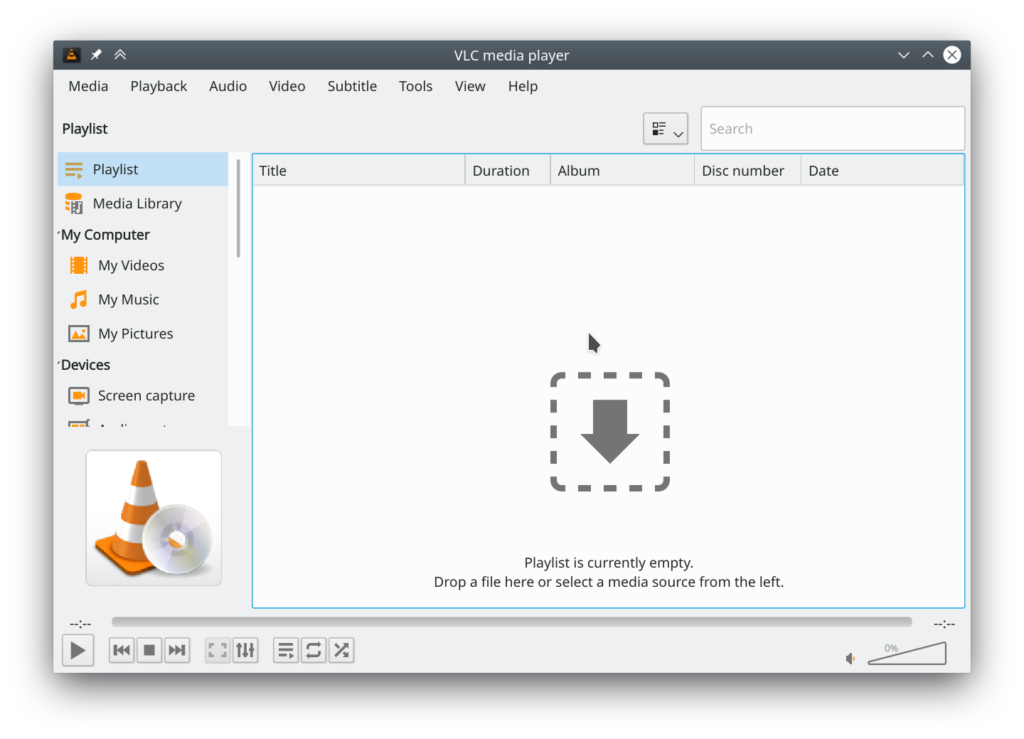Screen dimensions: 1024x739
Task: Minimize the VLC window
Action: point(904,55)
